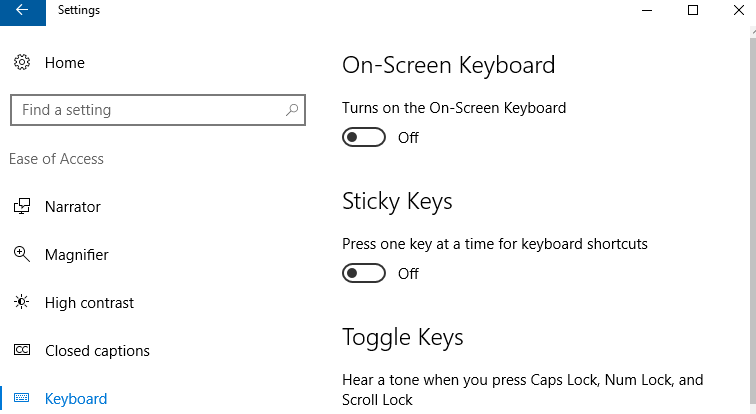756x414 pixels.
Task: Turn on the On-Screen Keyboard toggle
Action: coord(364,138)
